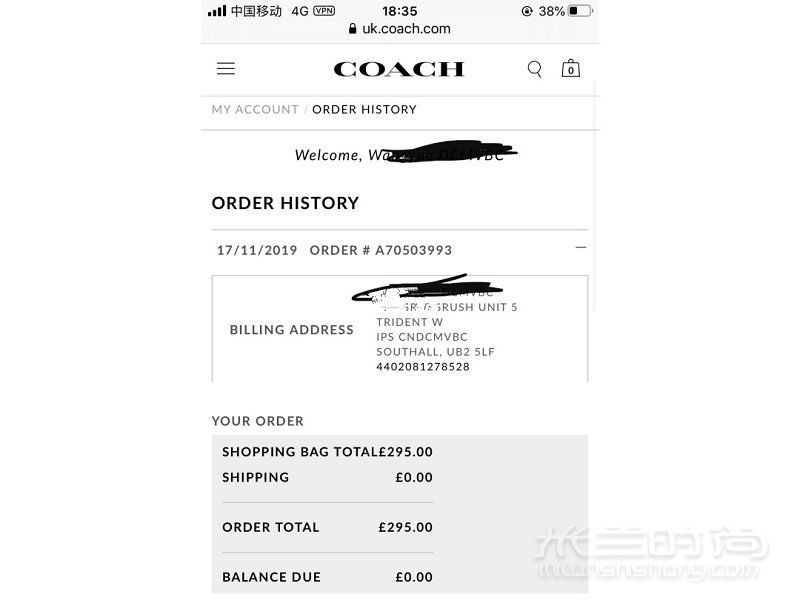Tap the ORDER TOTAL £295.00 row
Screen dimensions: 800x600
click(328, 527)
